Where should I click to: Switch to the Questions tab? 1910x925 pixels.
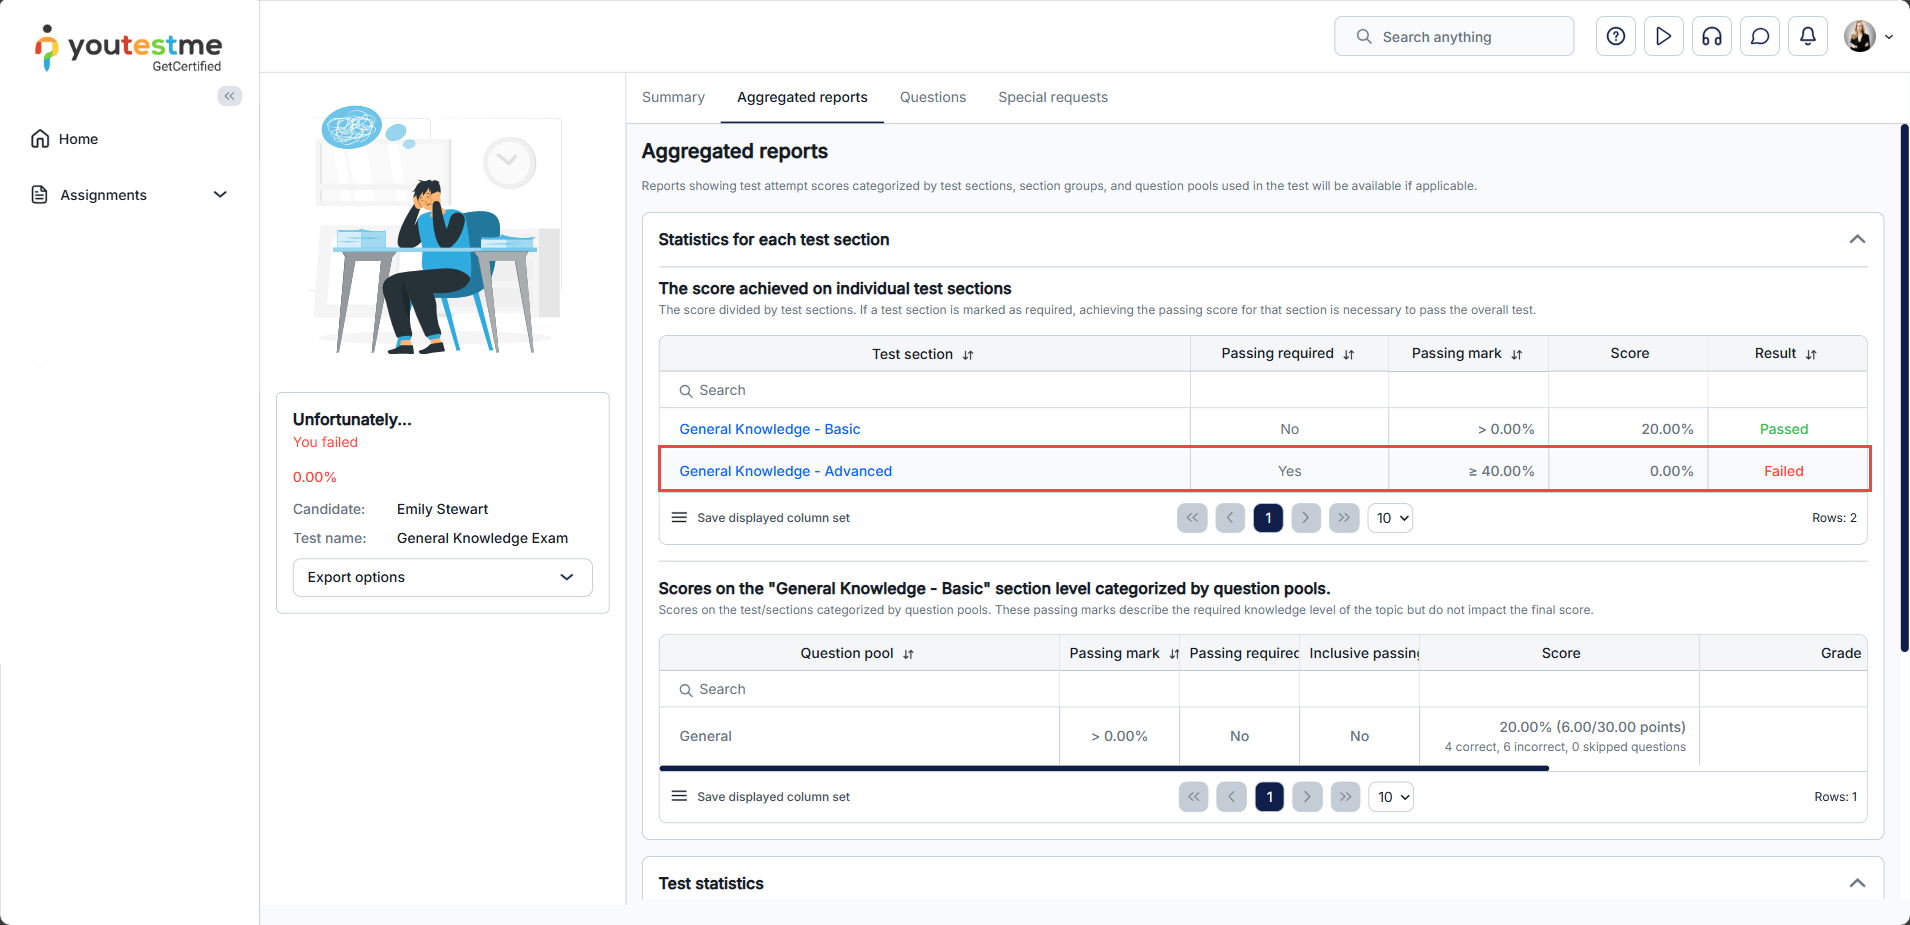point(932,97)
